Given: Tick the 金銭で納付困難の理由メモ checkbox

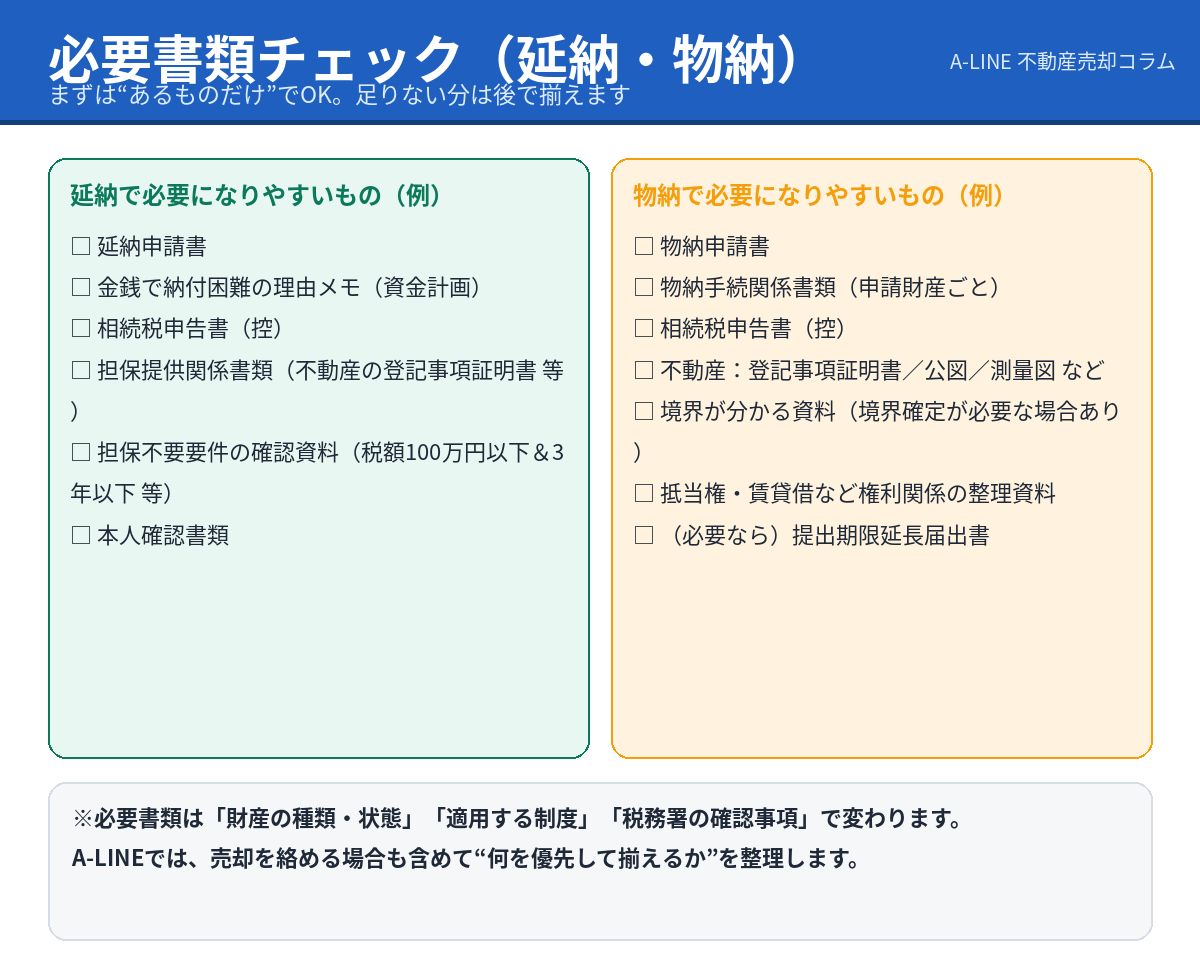Looking at the screenshot, I should [x=81, y=288].
